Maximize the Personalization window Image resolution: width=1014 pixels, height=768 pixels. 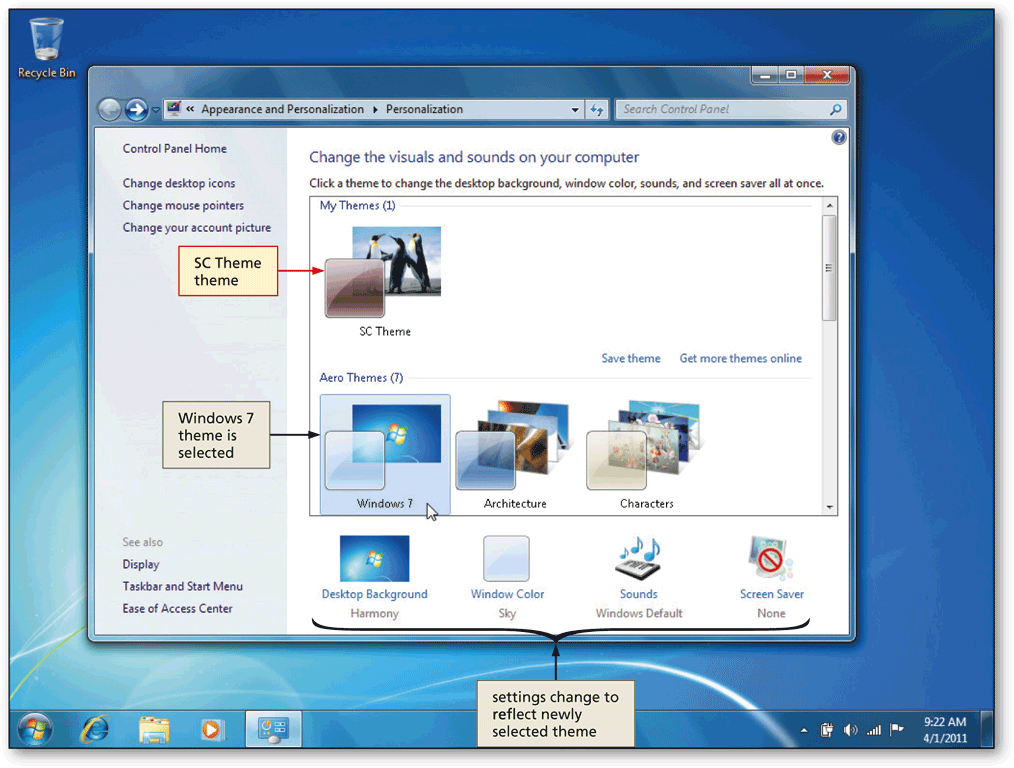[791, 75]
